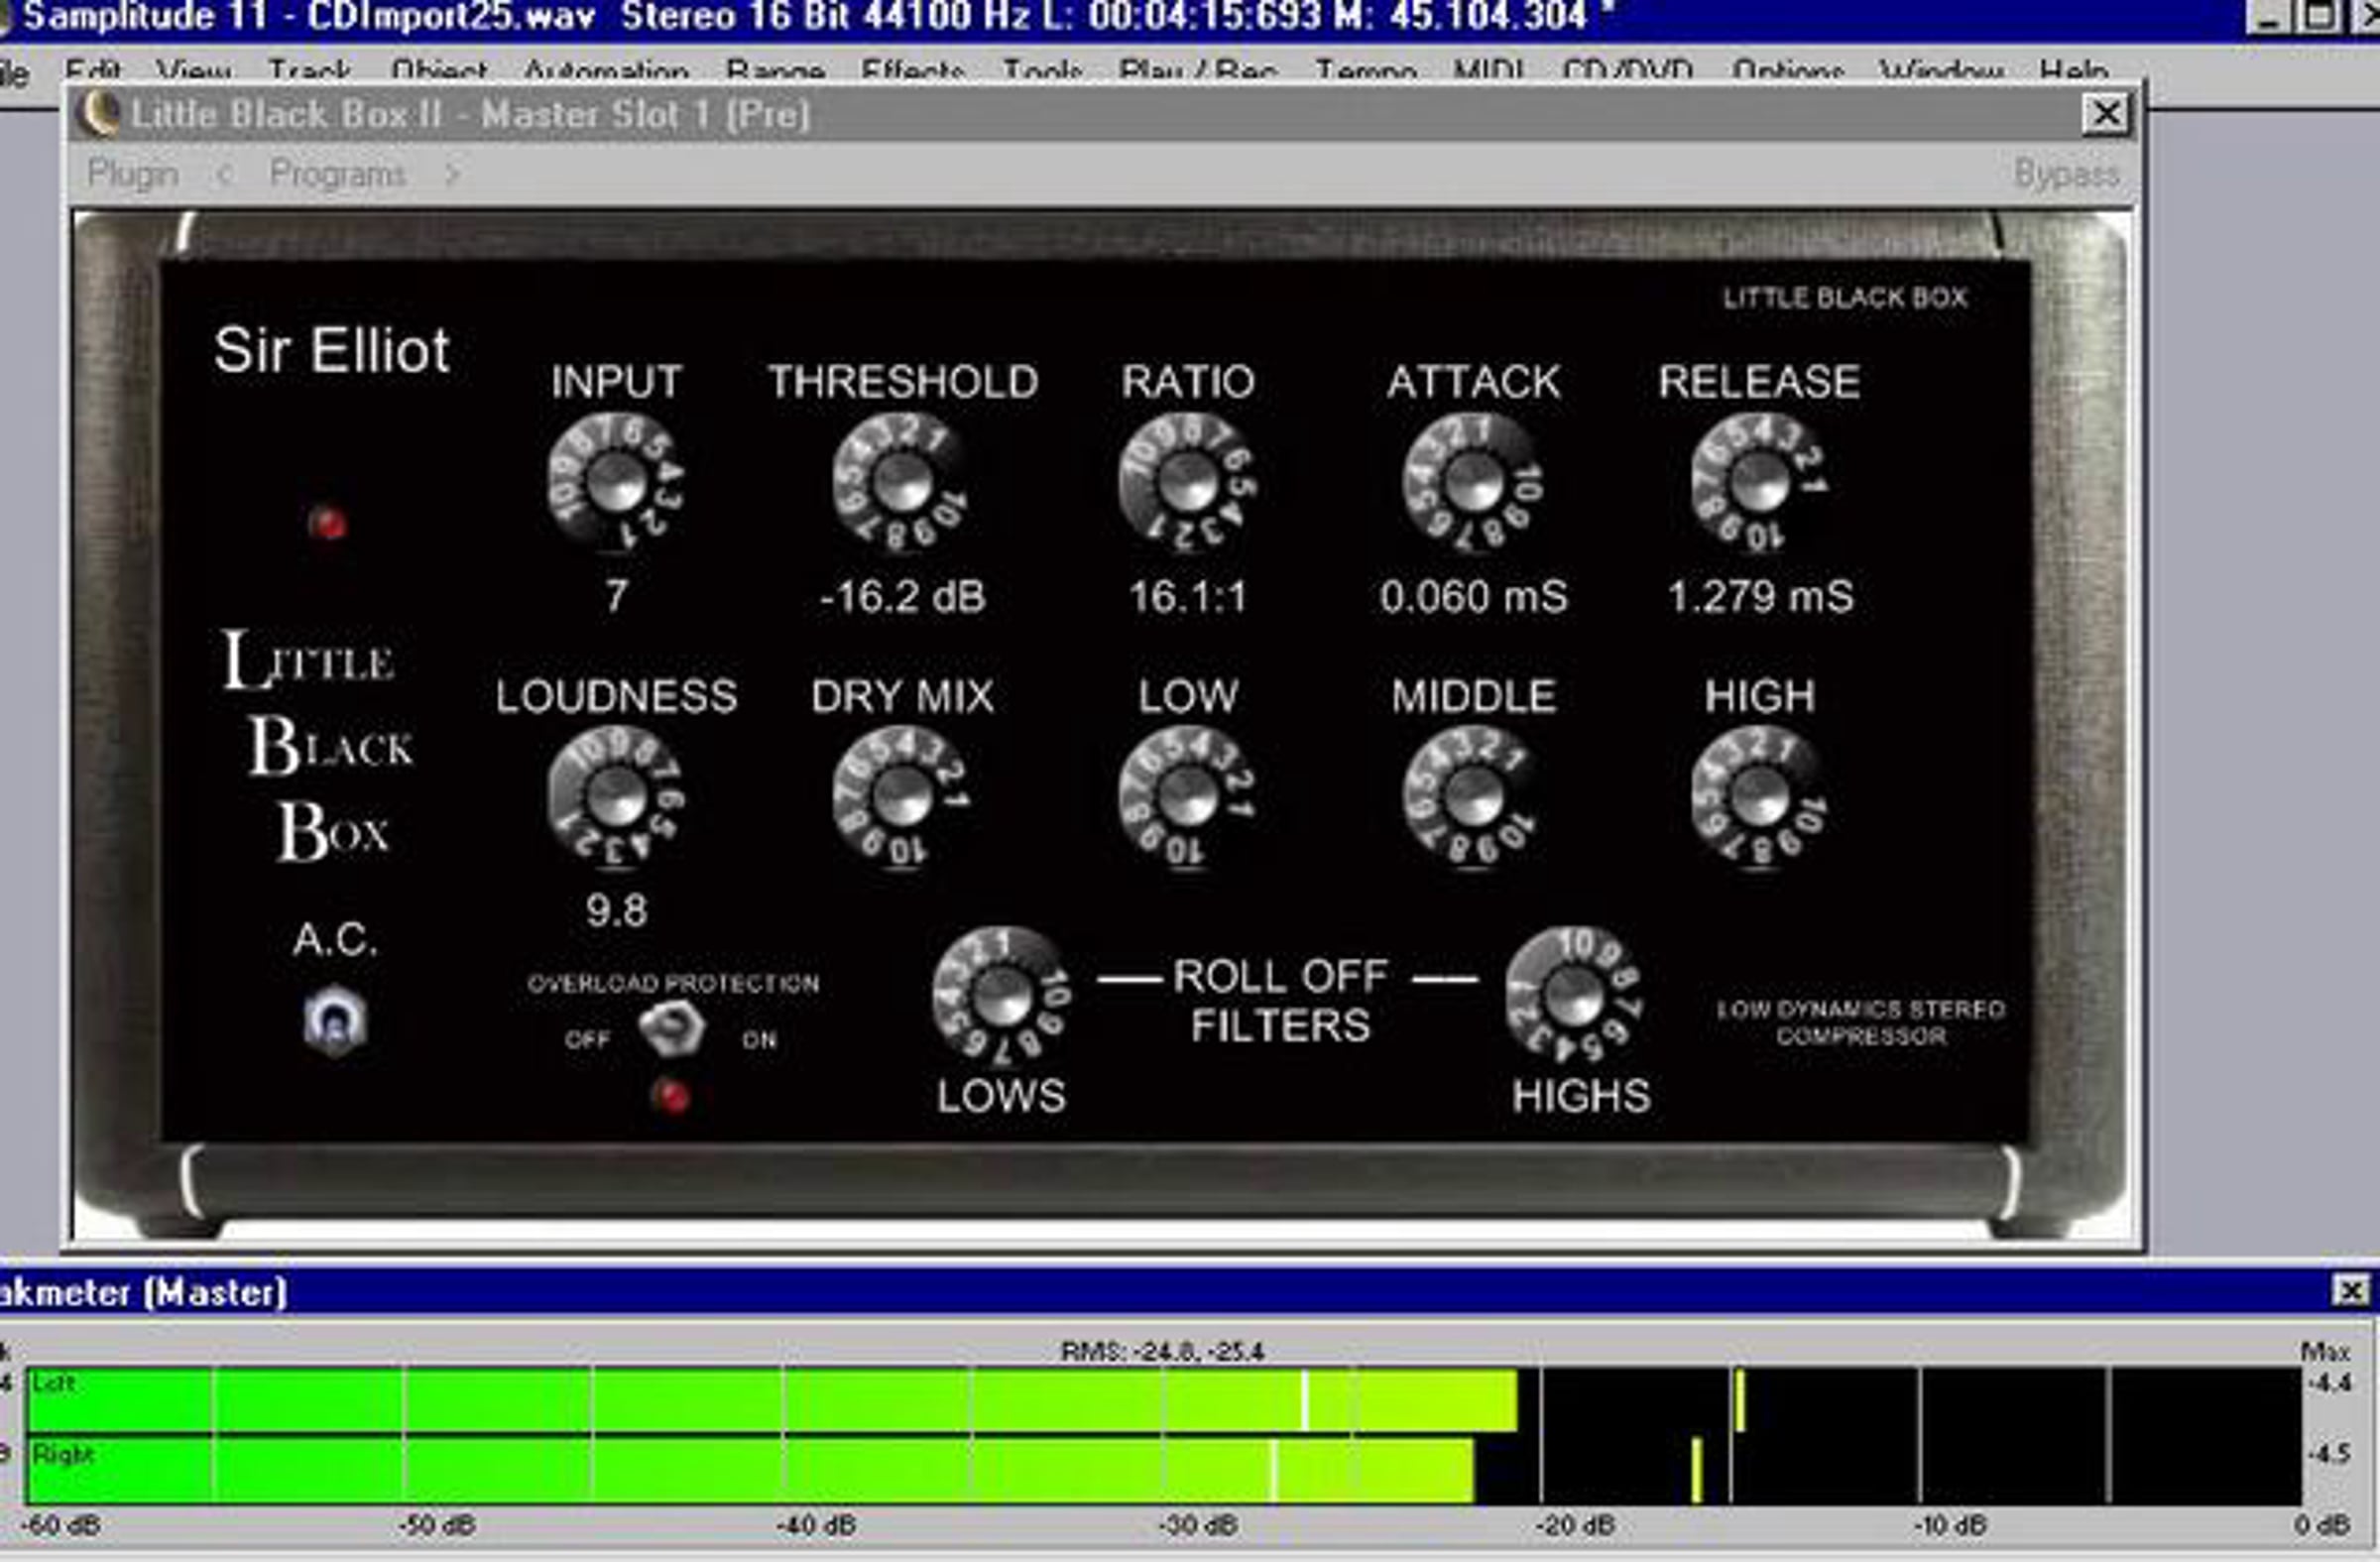Open the Plugin menu
The height and width of the screenshot is (1562, 2380).
[133, 174]
